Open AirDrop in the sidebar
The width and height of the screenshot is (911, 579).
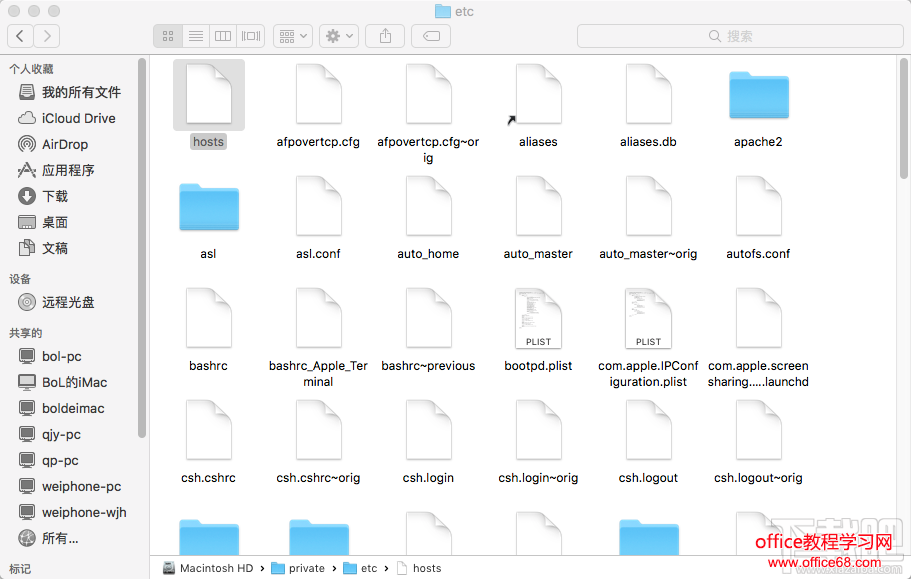point(64,144)
